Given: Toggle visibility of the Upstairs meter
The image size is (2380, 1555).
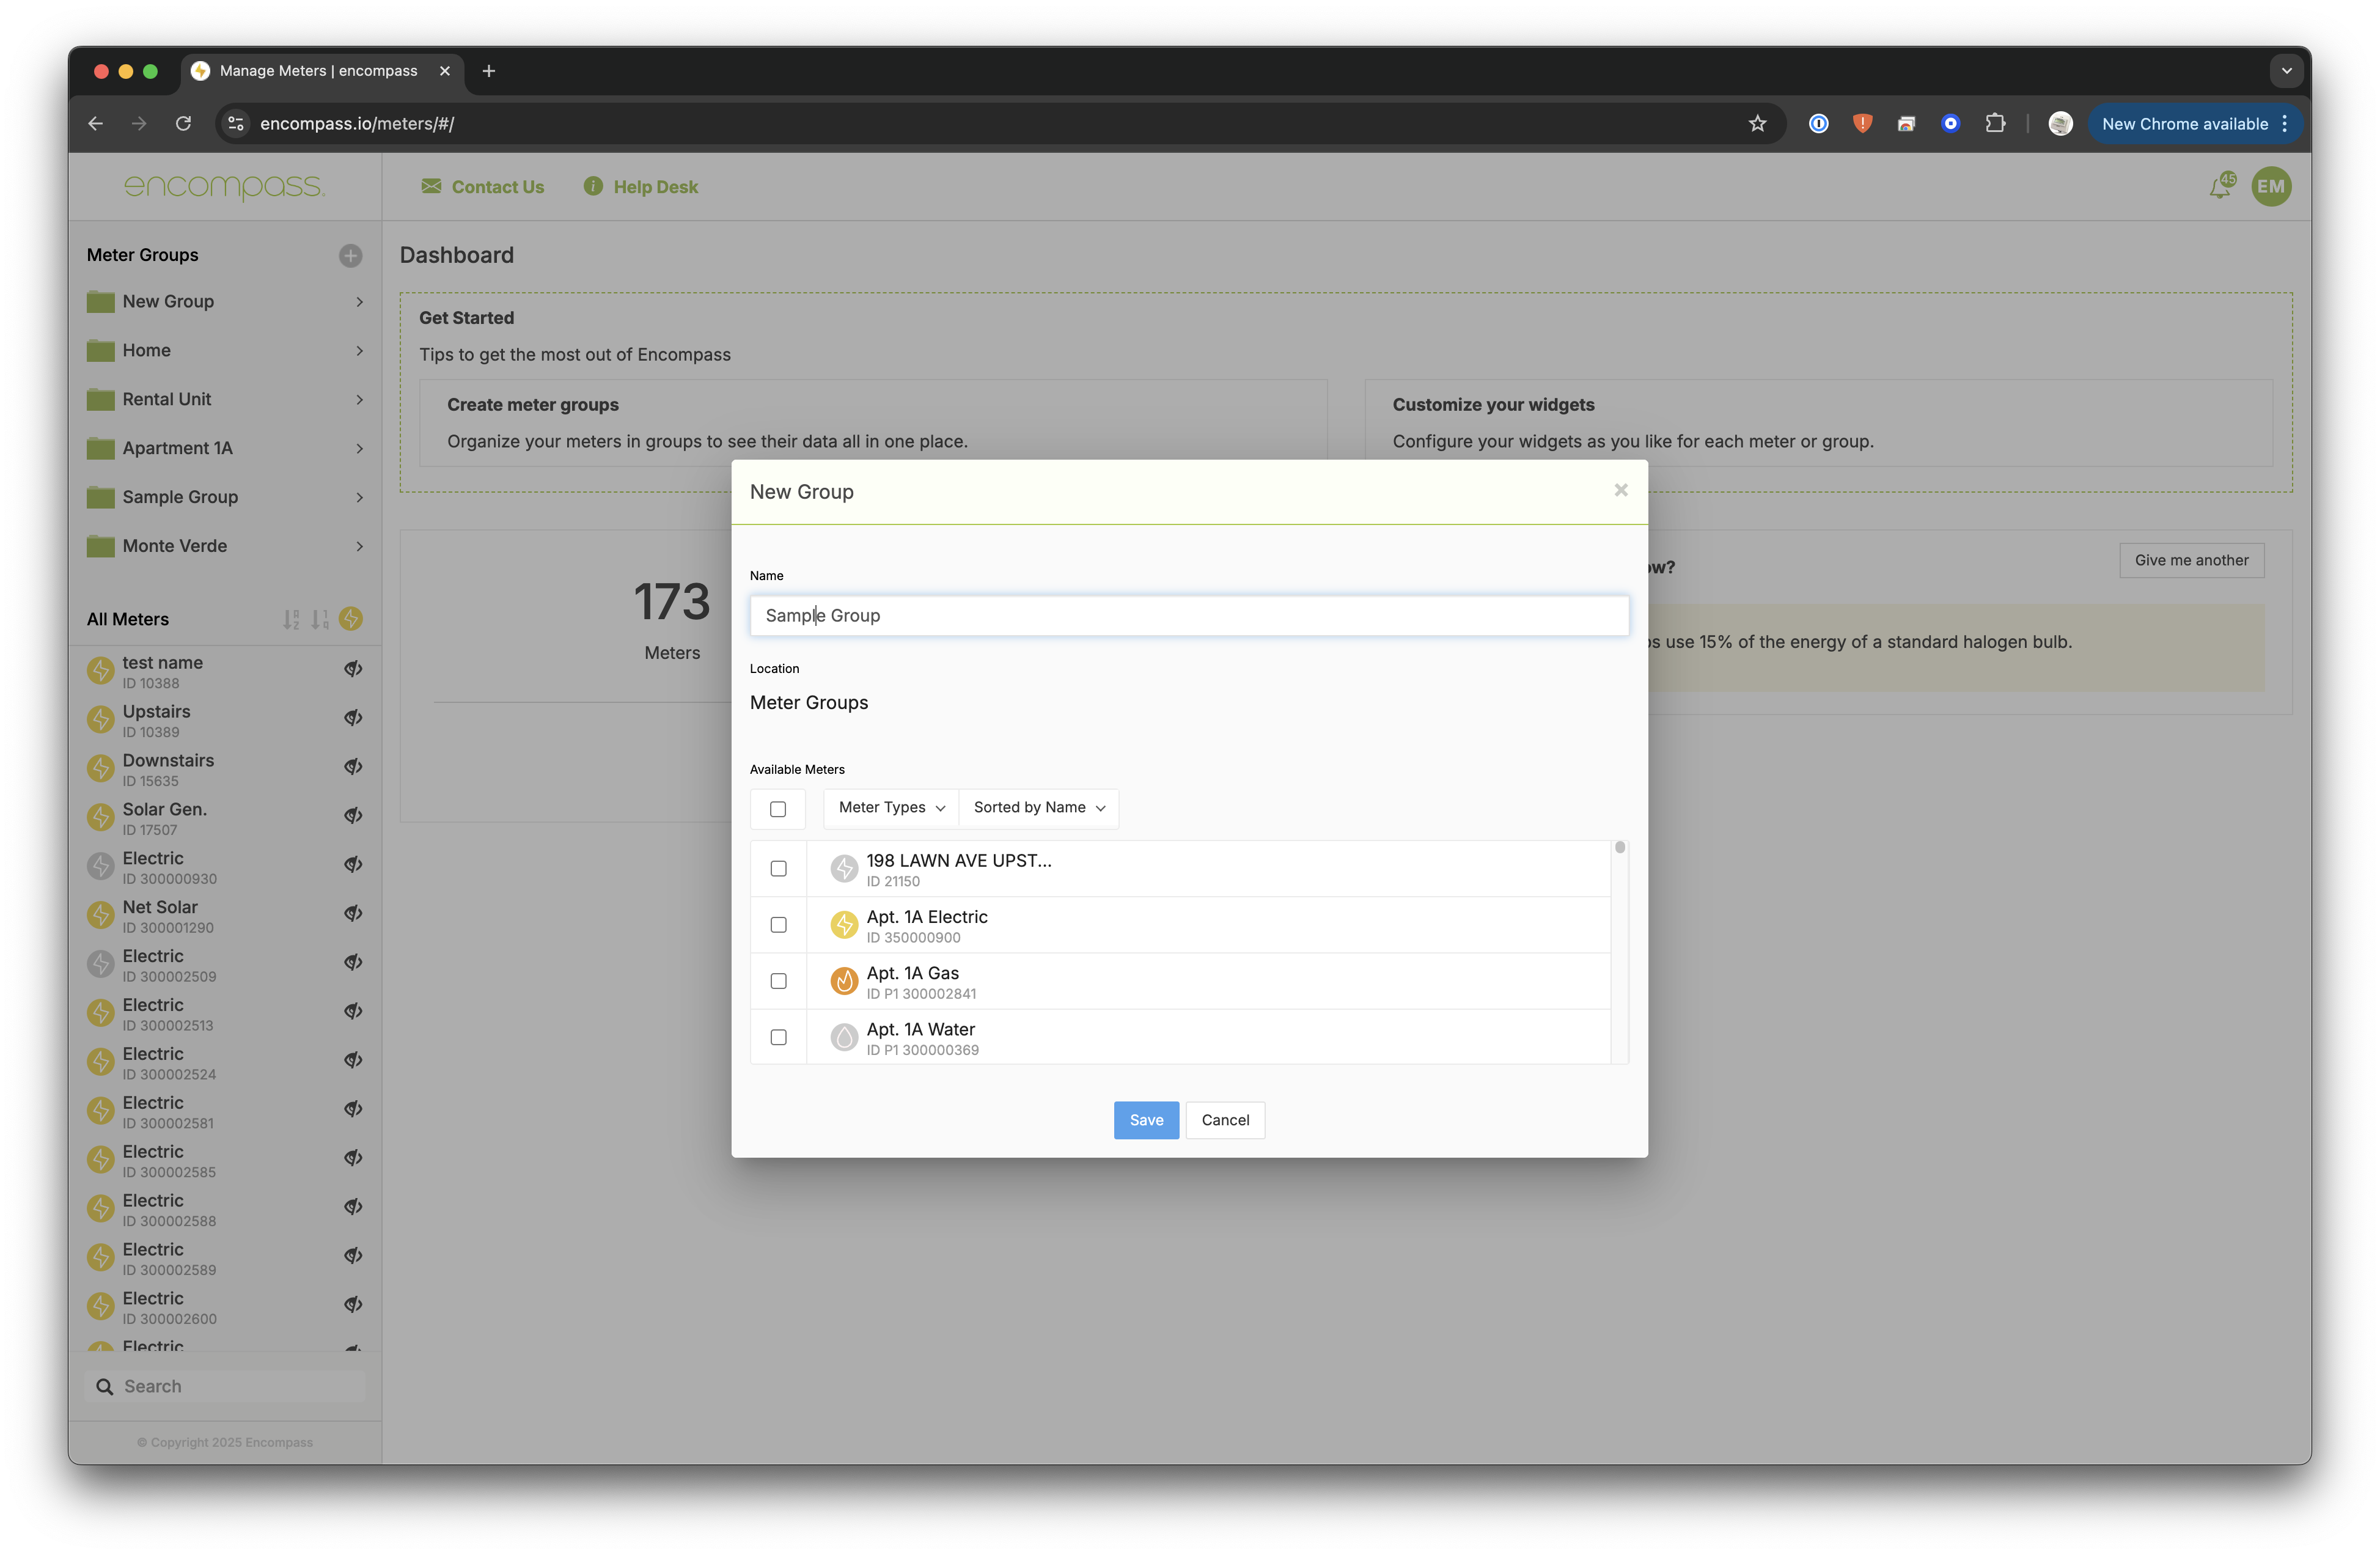Looking at the screenshot, I should pyautogui.click(x=353, y=718).
